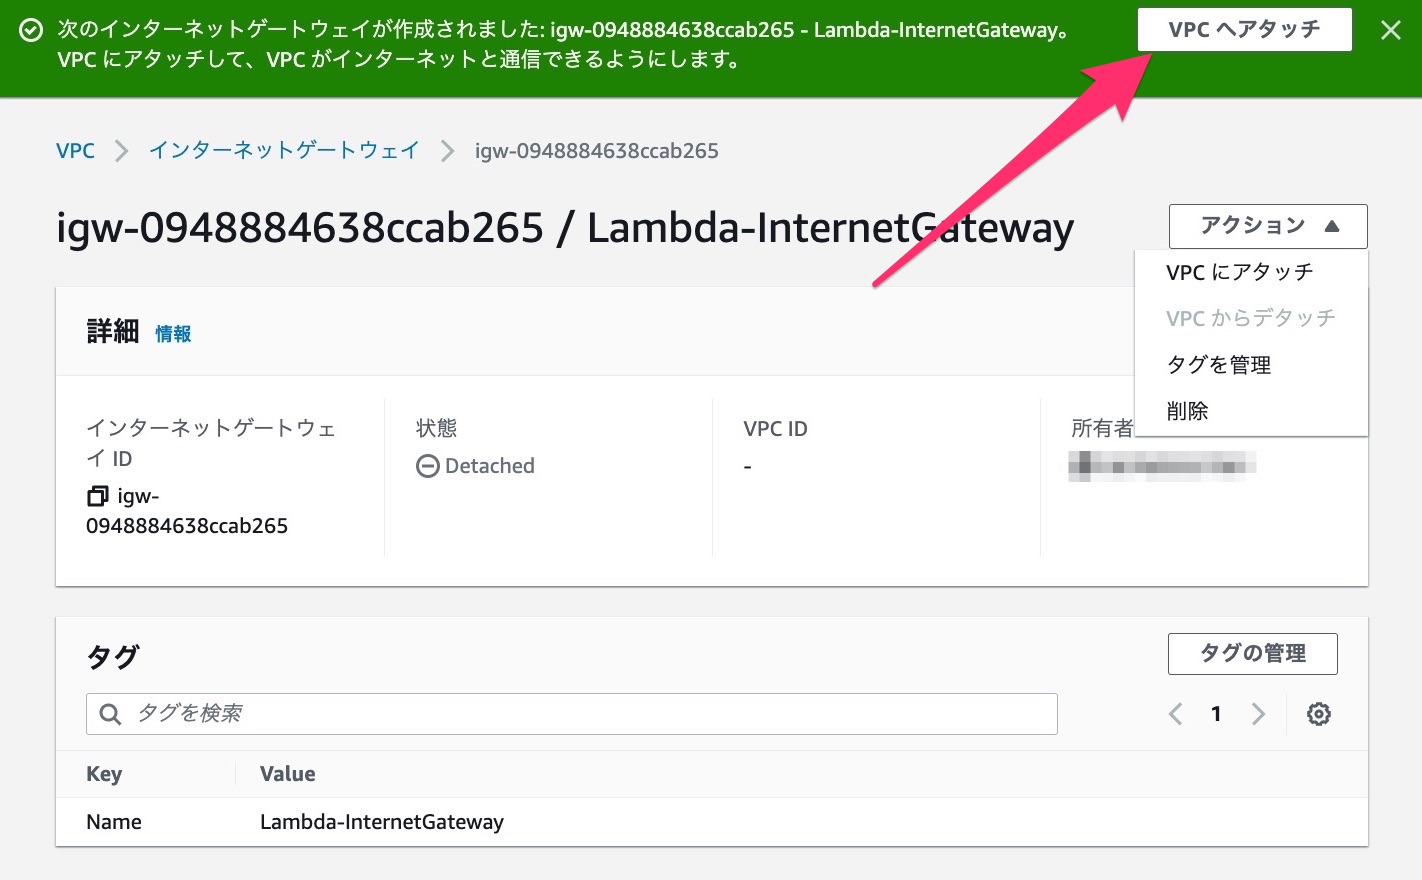Click 削除 in the actions menu
Image resolution: width=1422 pixels, height=880 pixels.
(x=1187, y=410)
